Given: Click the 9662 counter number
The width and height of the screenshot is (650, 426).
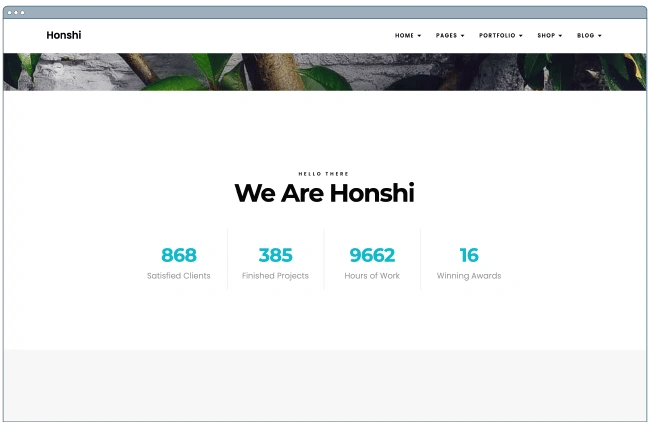Looking at the screenshot, I should pos(372,255).
